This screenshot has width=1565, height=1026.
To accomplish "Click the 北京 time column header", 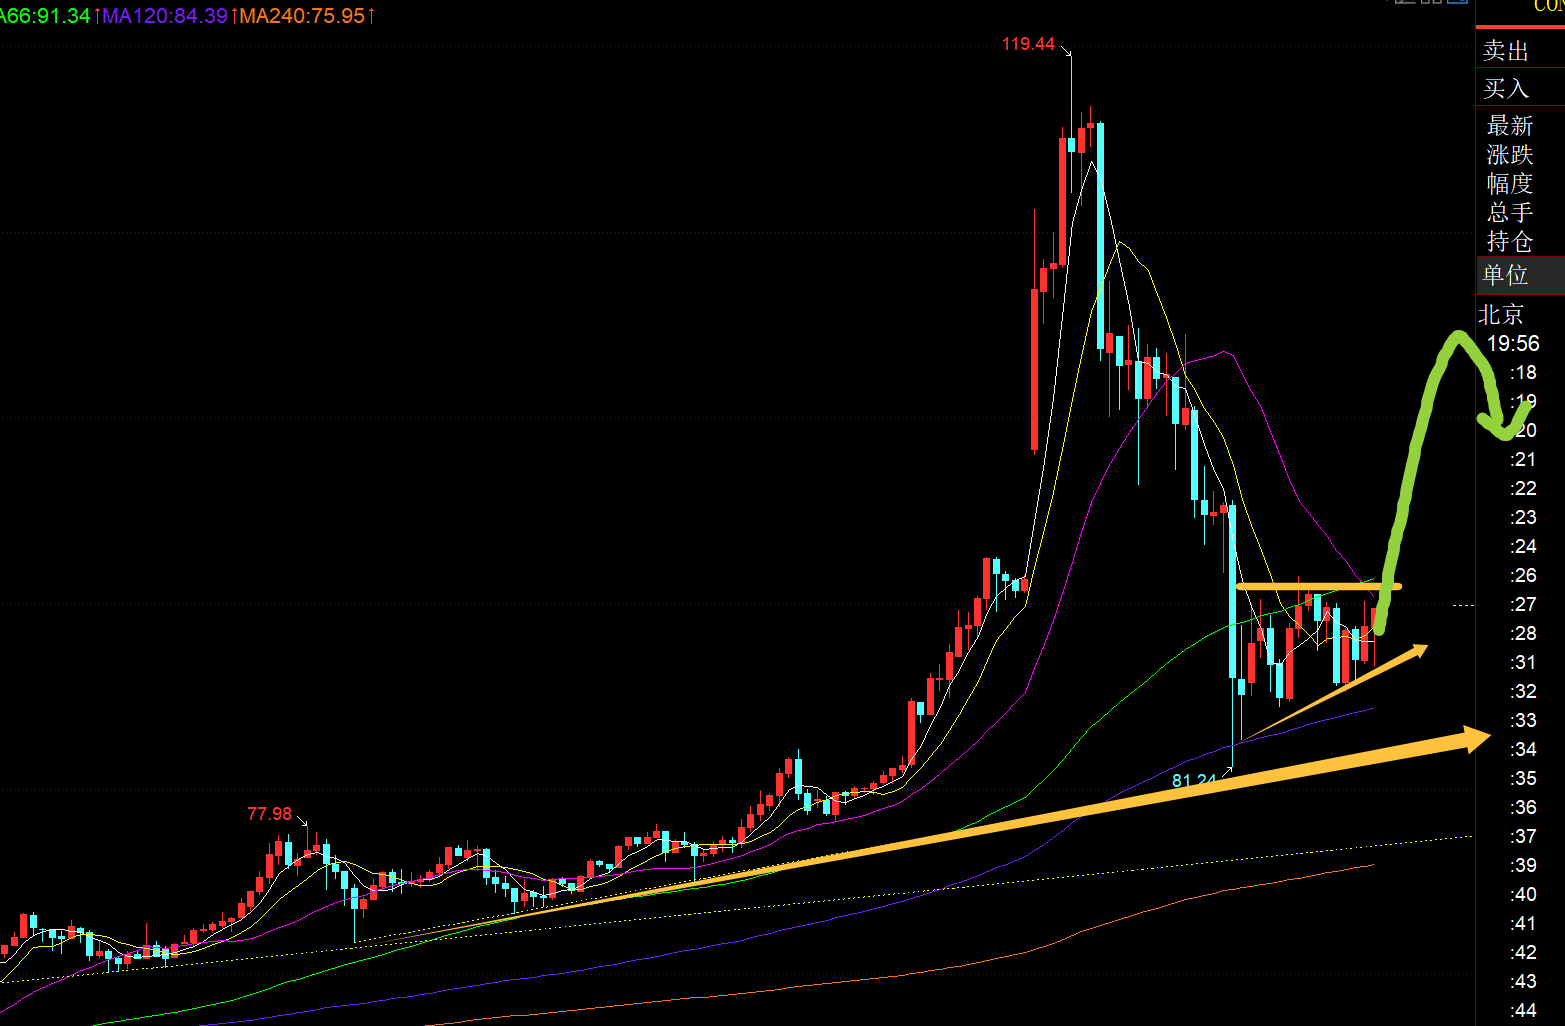I will coord(1501,315).
